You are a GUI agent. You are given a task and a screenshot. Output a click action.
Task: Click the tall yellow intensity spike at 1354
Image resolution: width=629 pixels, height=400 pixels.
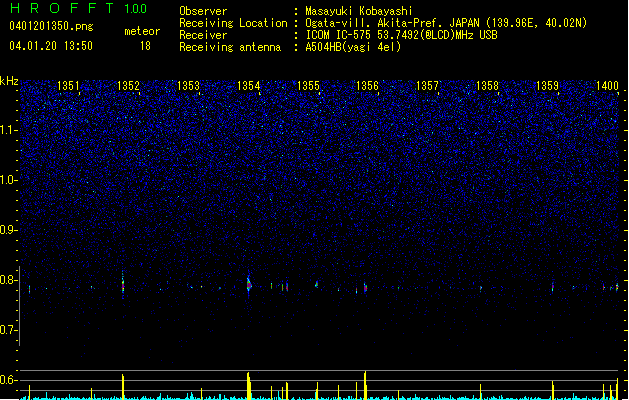coord(249,386)
